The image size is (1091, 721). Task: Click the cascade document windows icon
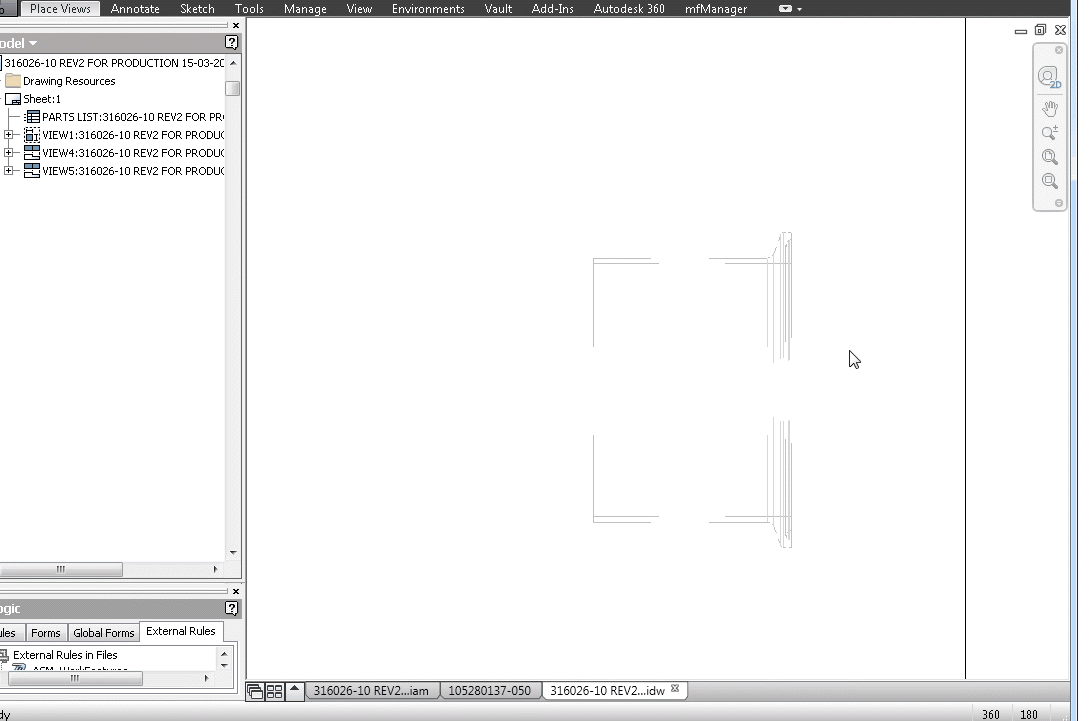coord(257,690)
